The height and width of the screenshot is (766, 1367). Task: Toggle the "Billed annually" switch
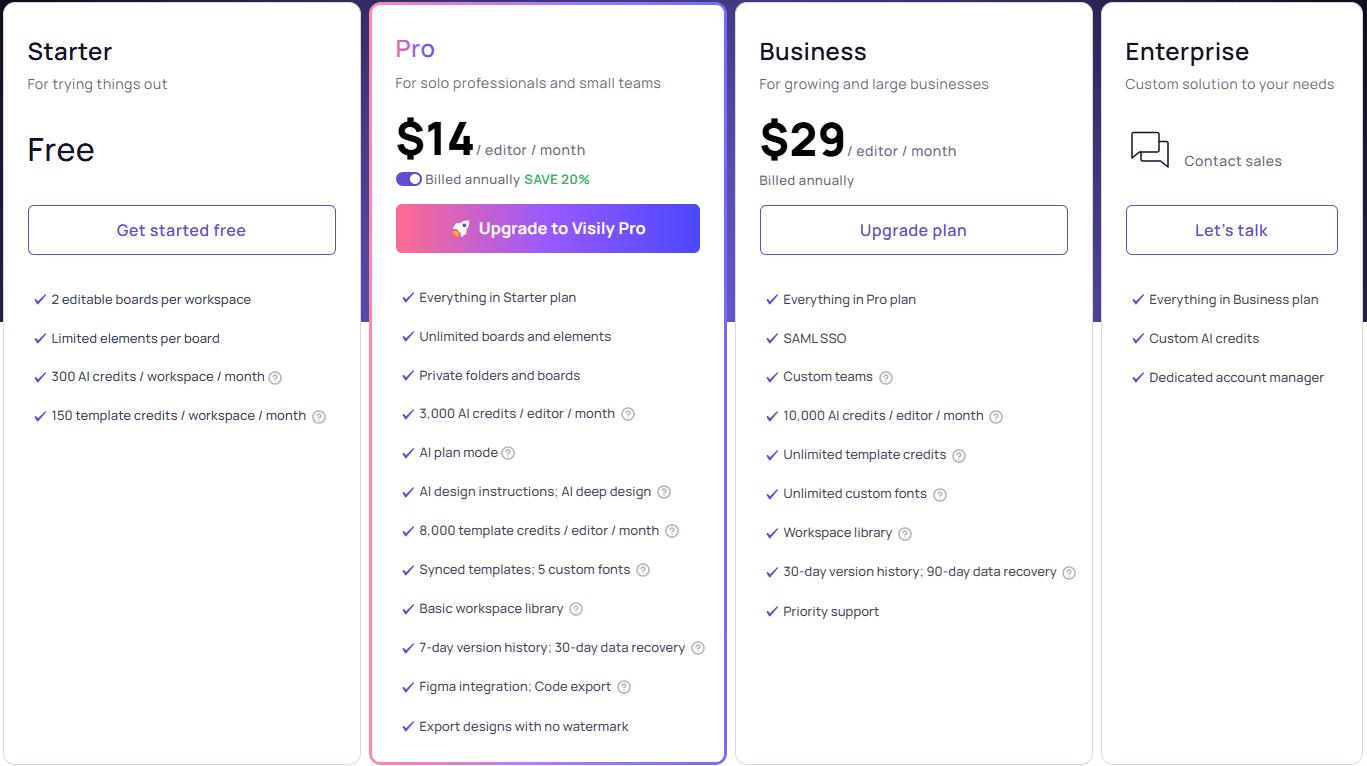408,179
